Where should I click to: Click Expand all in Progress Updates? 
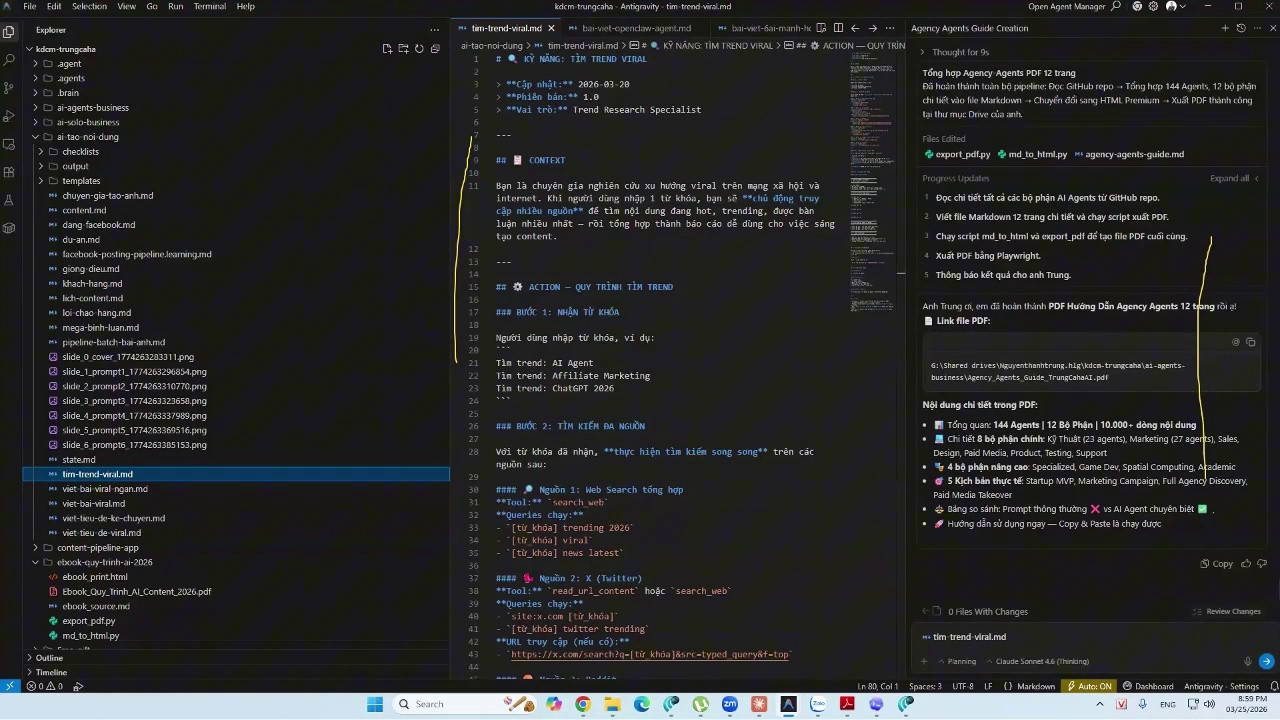coord(1236,178)
